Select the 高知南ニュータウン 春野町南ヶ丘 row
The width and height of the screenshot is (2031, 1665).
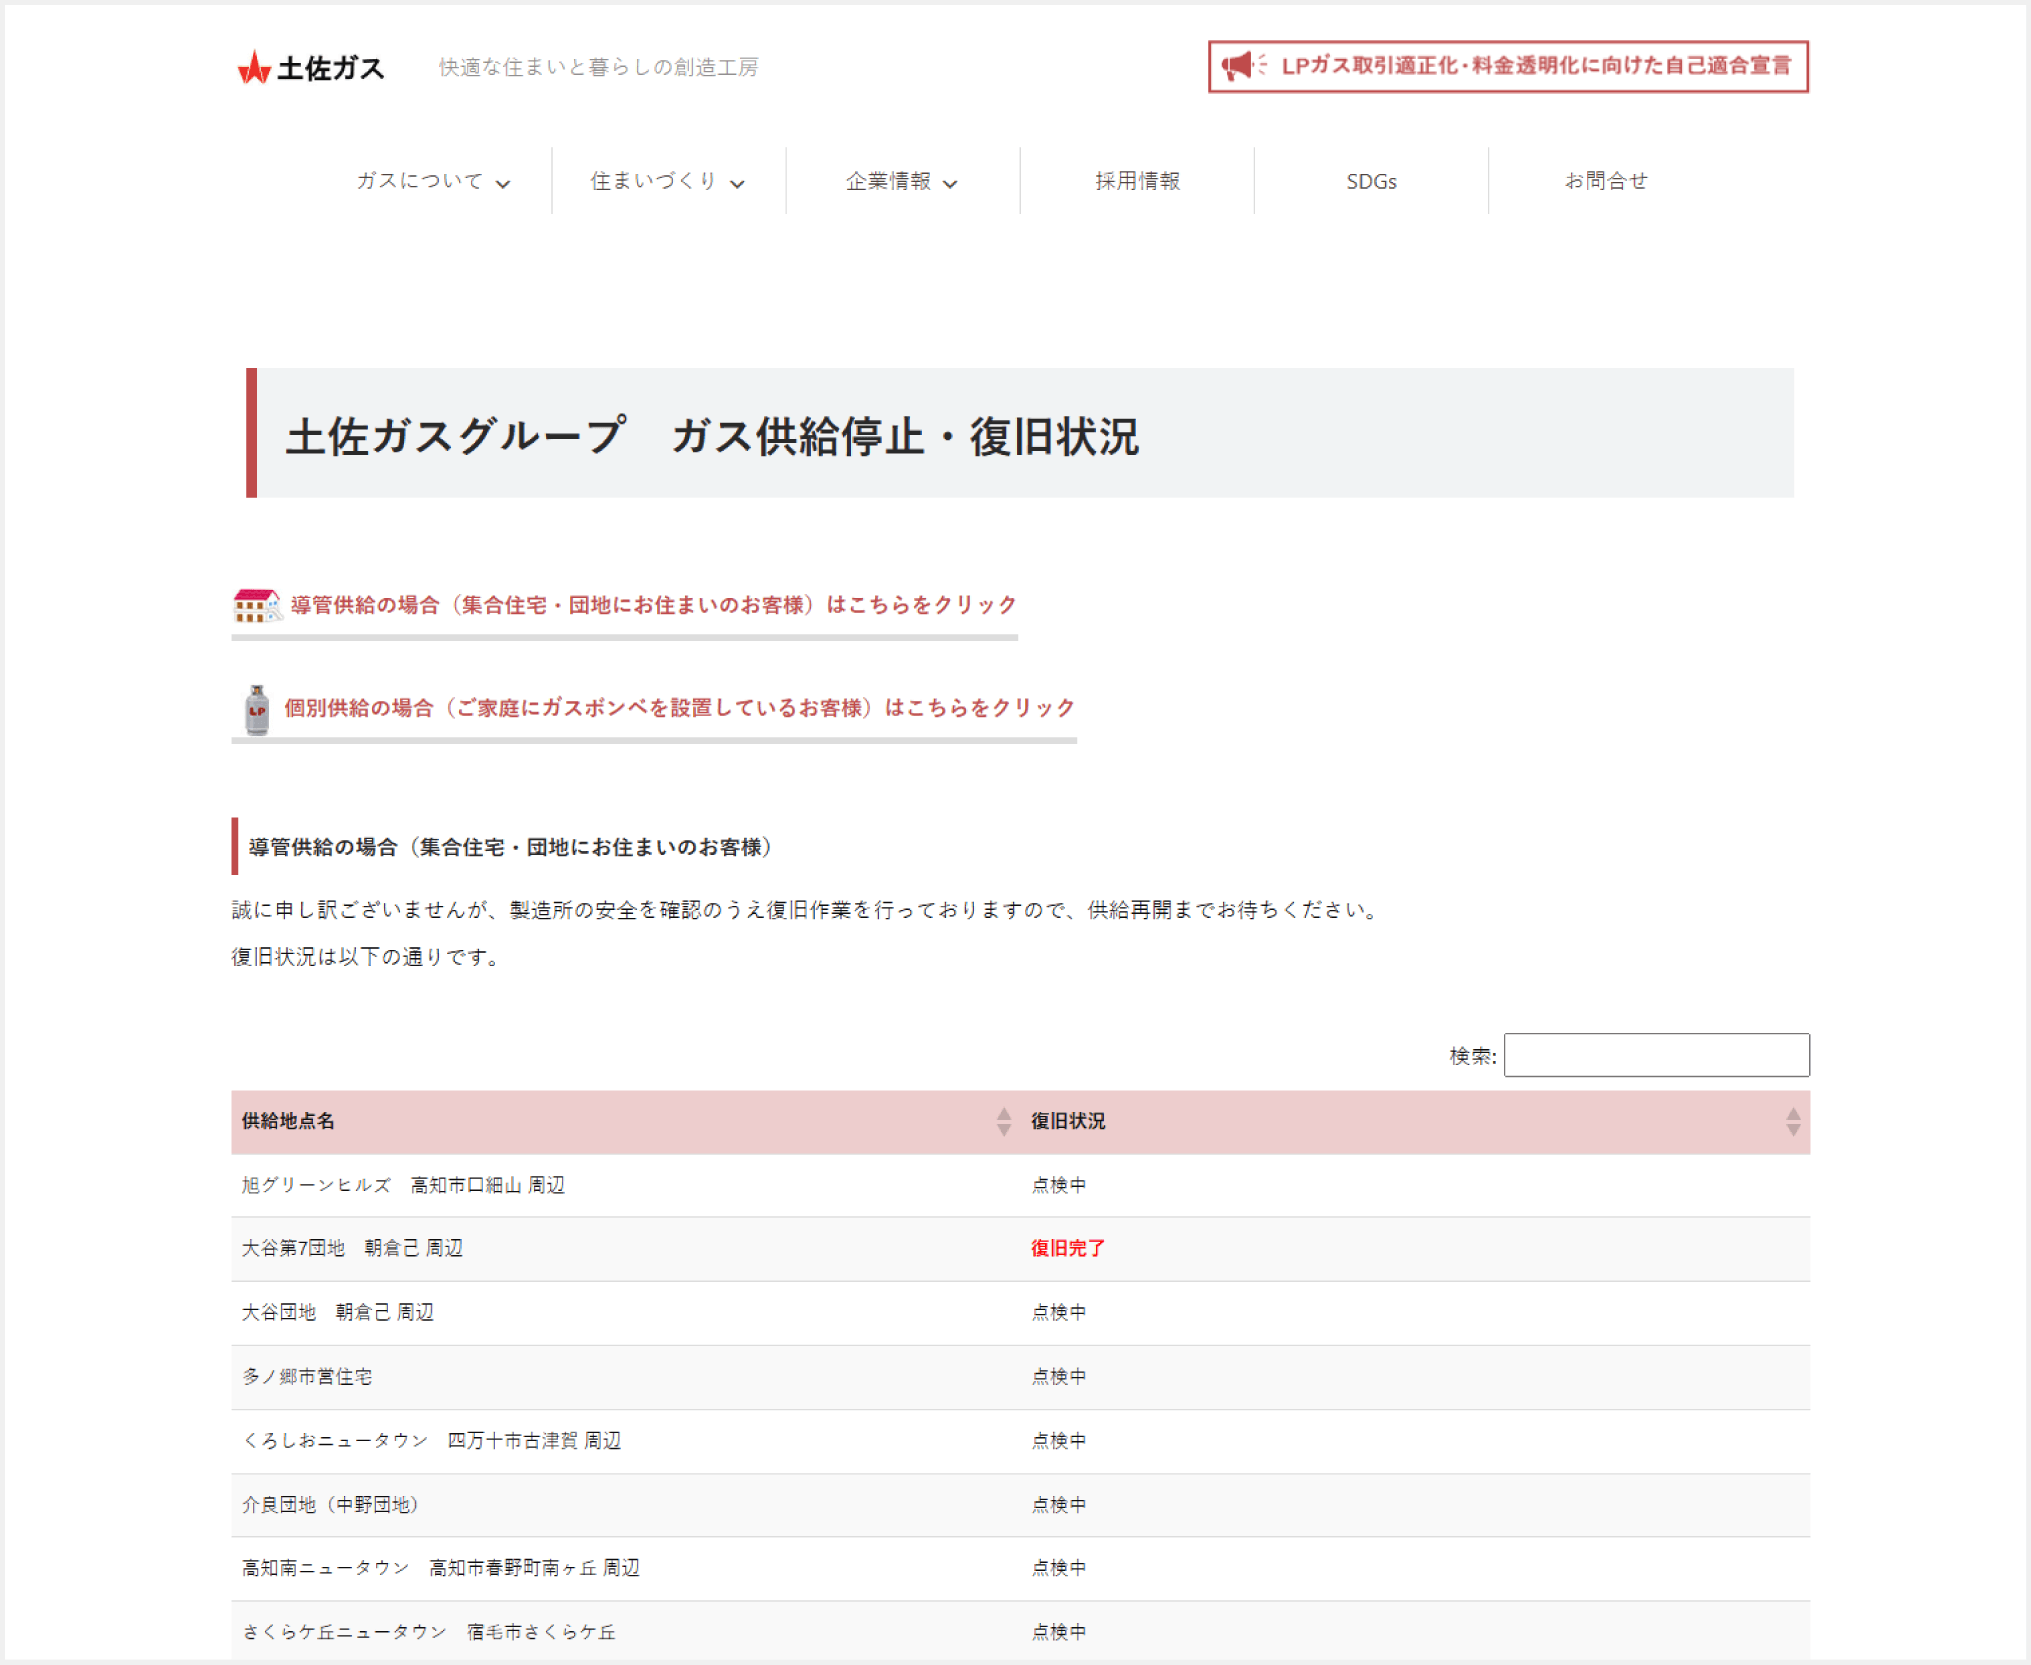(x=1020, y=1569)
